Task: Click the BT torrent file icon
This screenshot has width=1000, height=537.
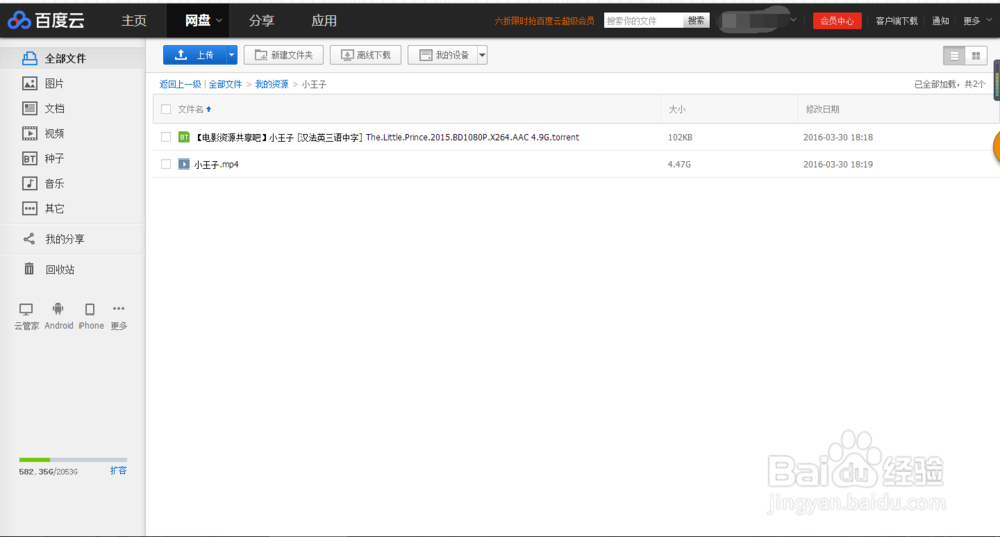Action: tap(184, 137)
